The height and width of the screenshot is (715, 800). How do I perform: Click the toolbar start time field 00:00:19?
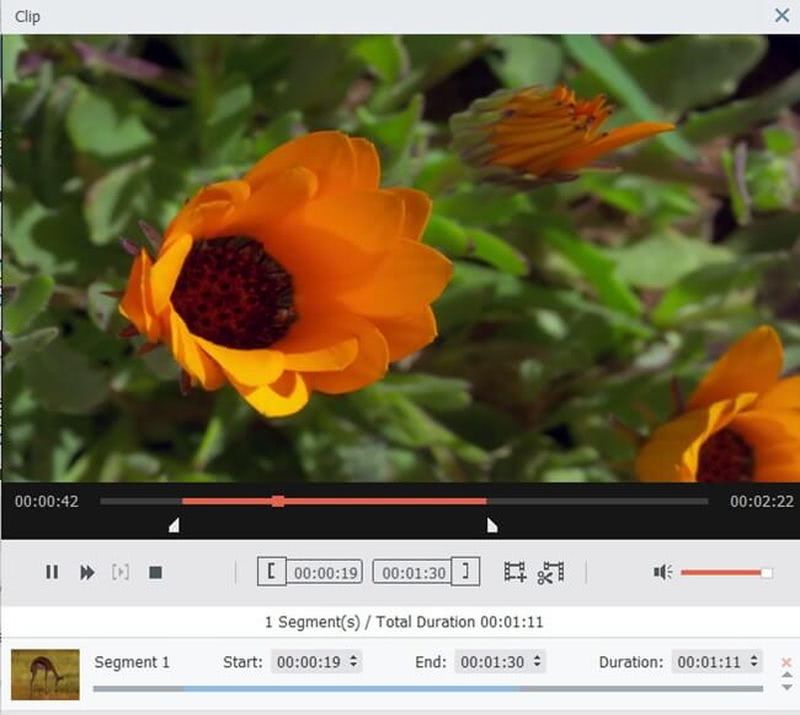click(325, 573)
